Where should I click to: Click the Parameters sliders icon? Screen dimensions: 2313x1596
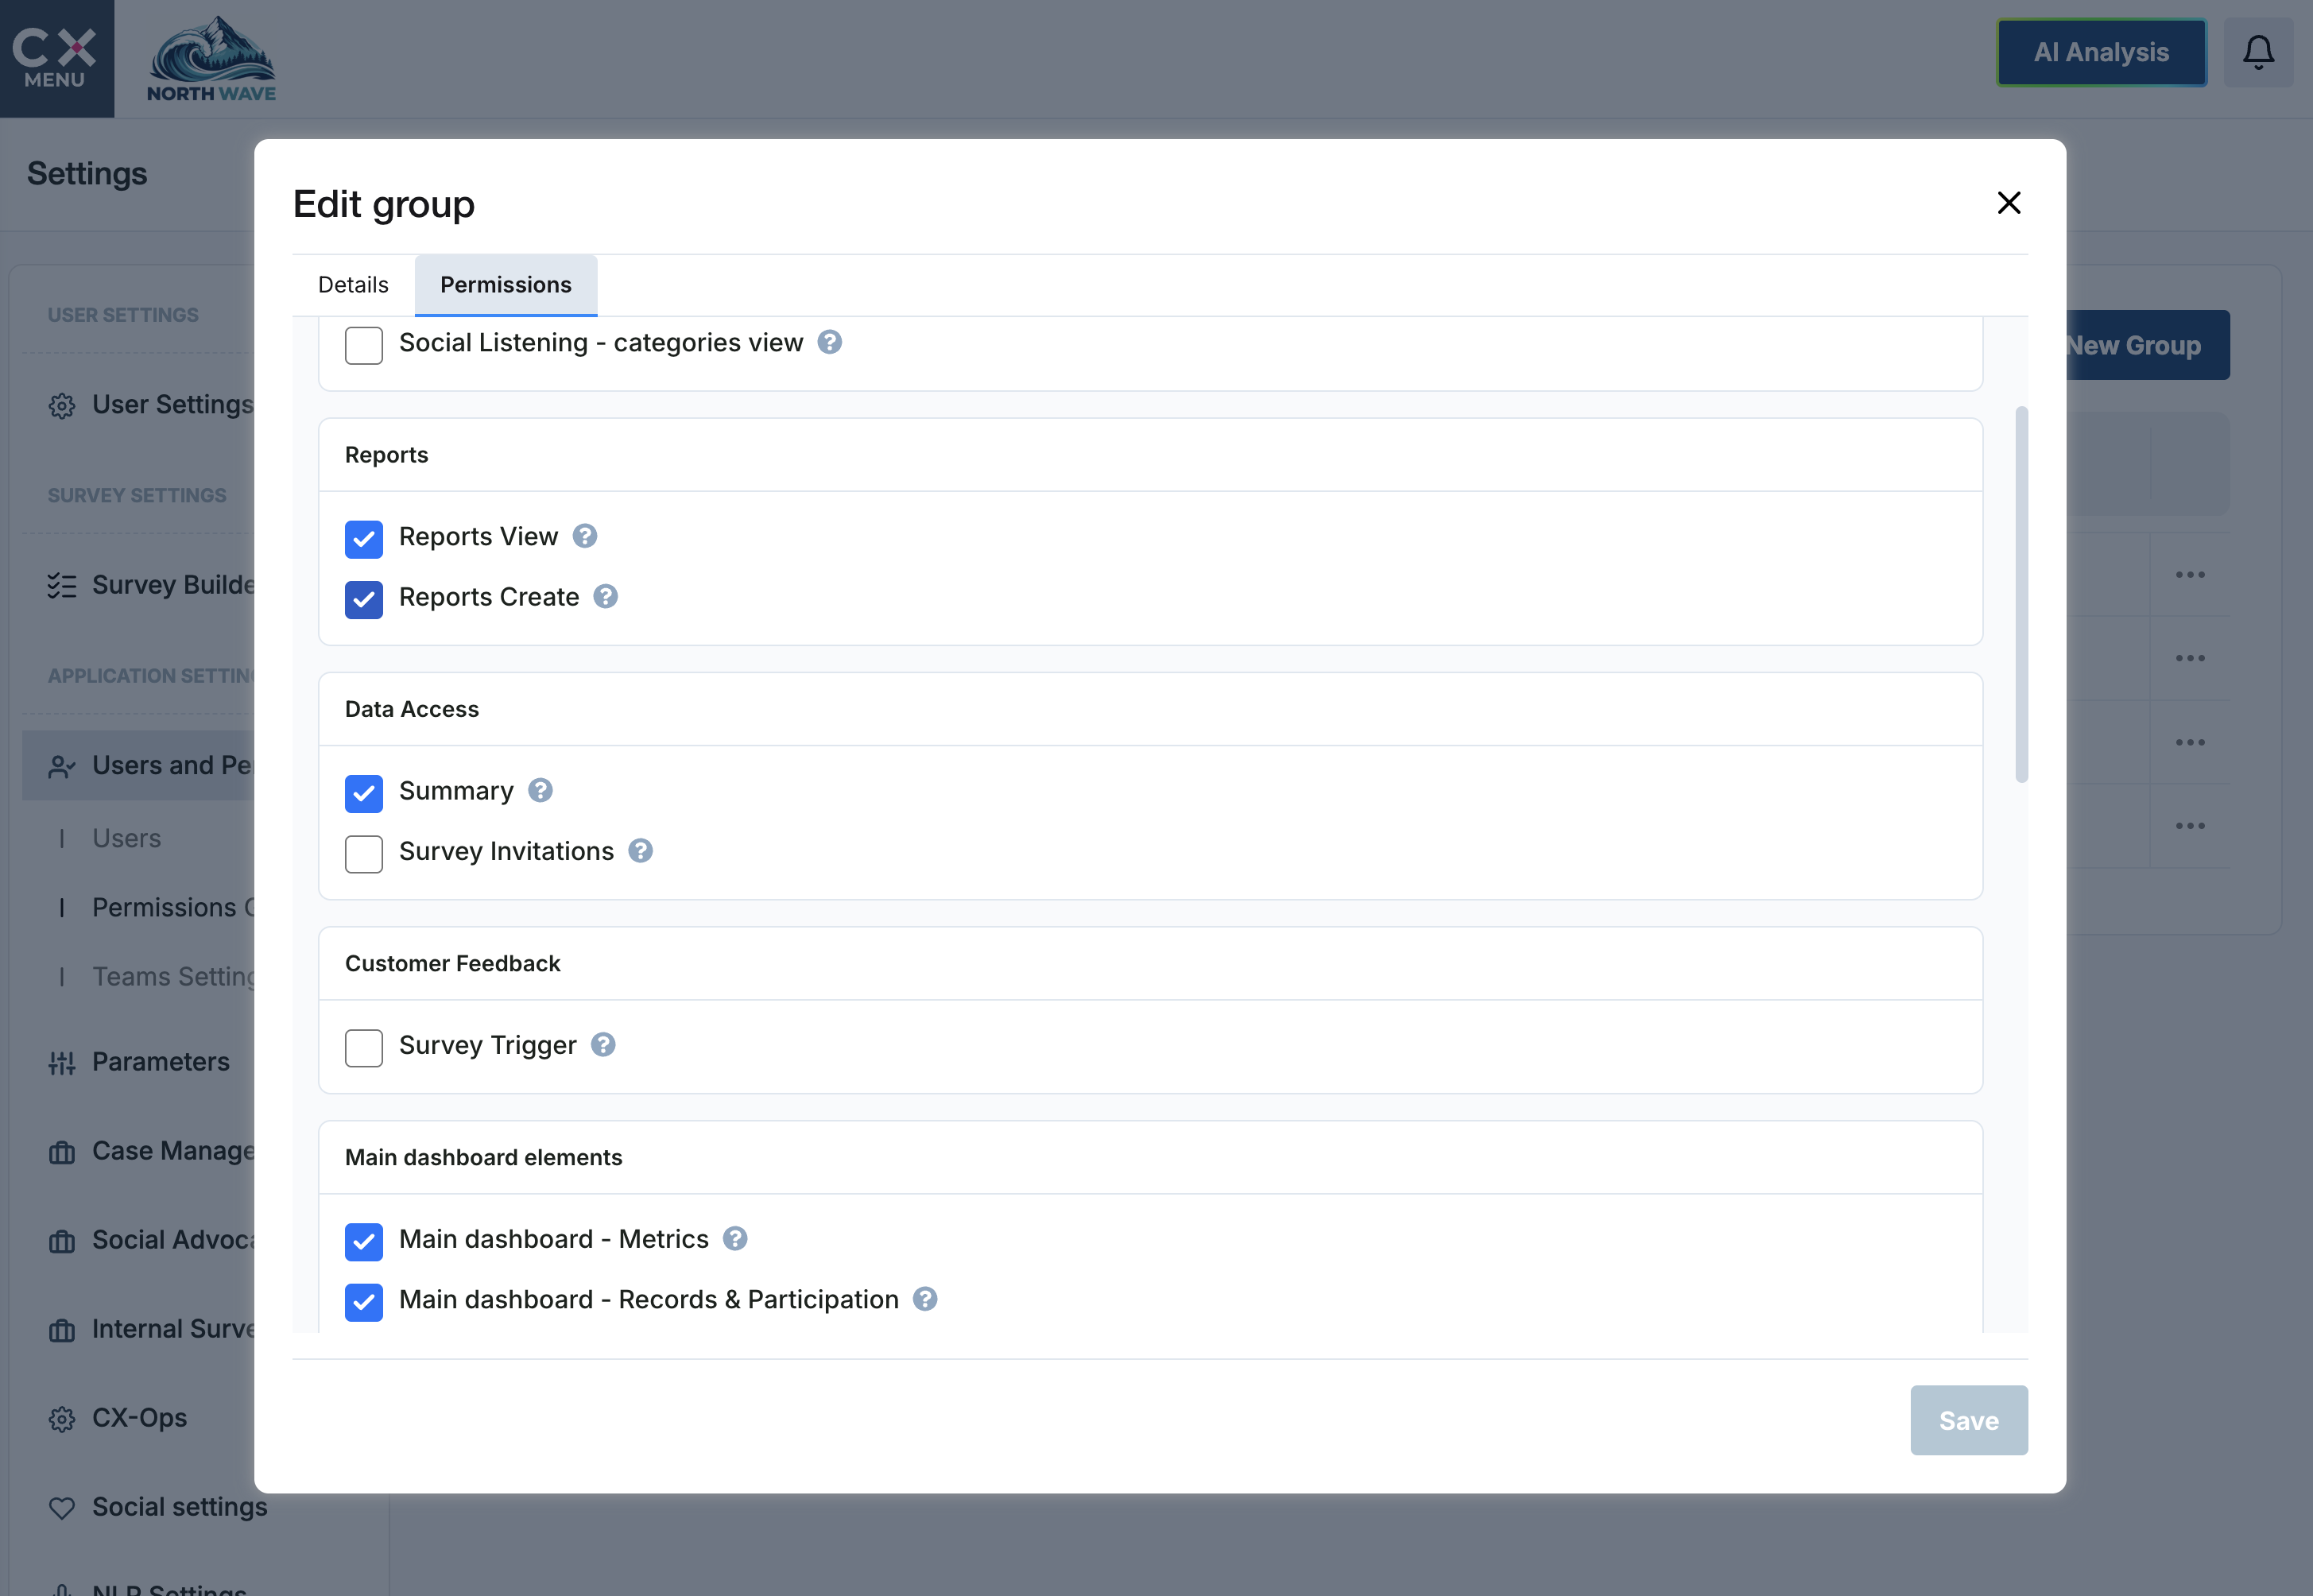point(62,1063)
